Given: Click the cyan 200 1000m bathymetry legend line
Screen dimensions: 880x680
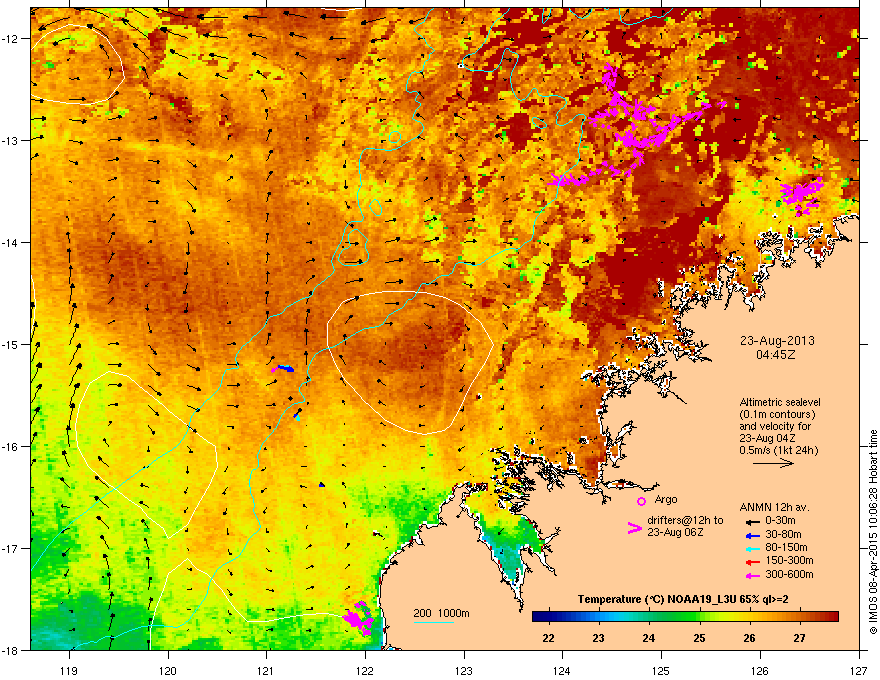Looking at the screenshot, I should [434, 622].
